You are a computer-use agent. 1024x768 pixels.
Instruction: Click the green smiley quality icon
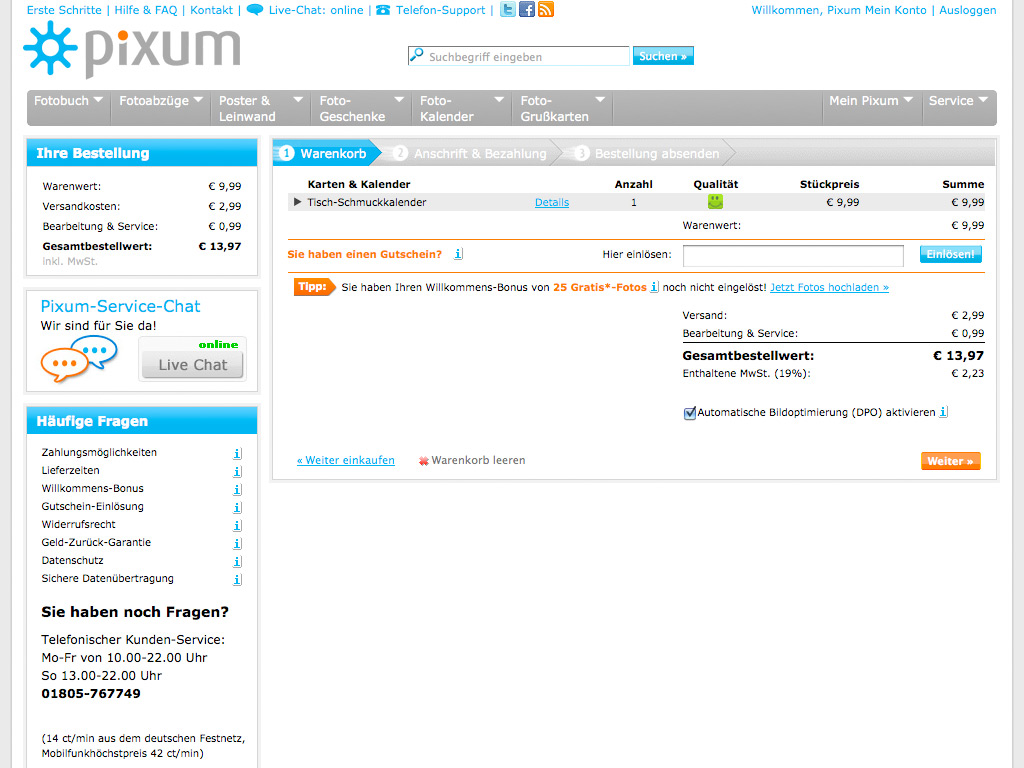pyautogui.click(x=715, y=201)
